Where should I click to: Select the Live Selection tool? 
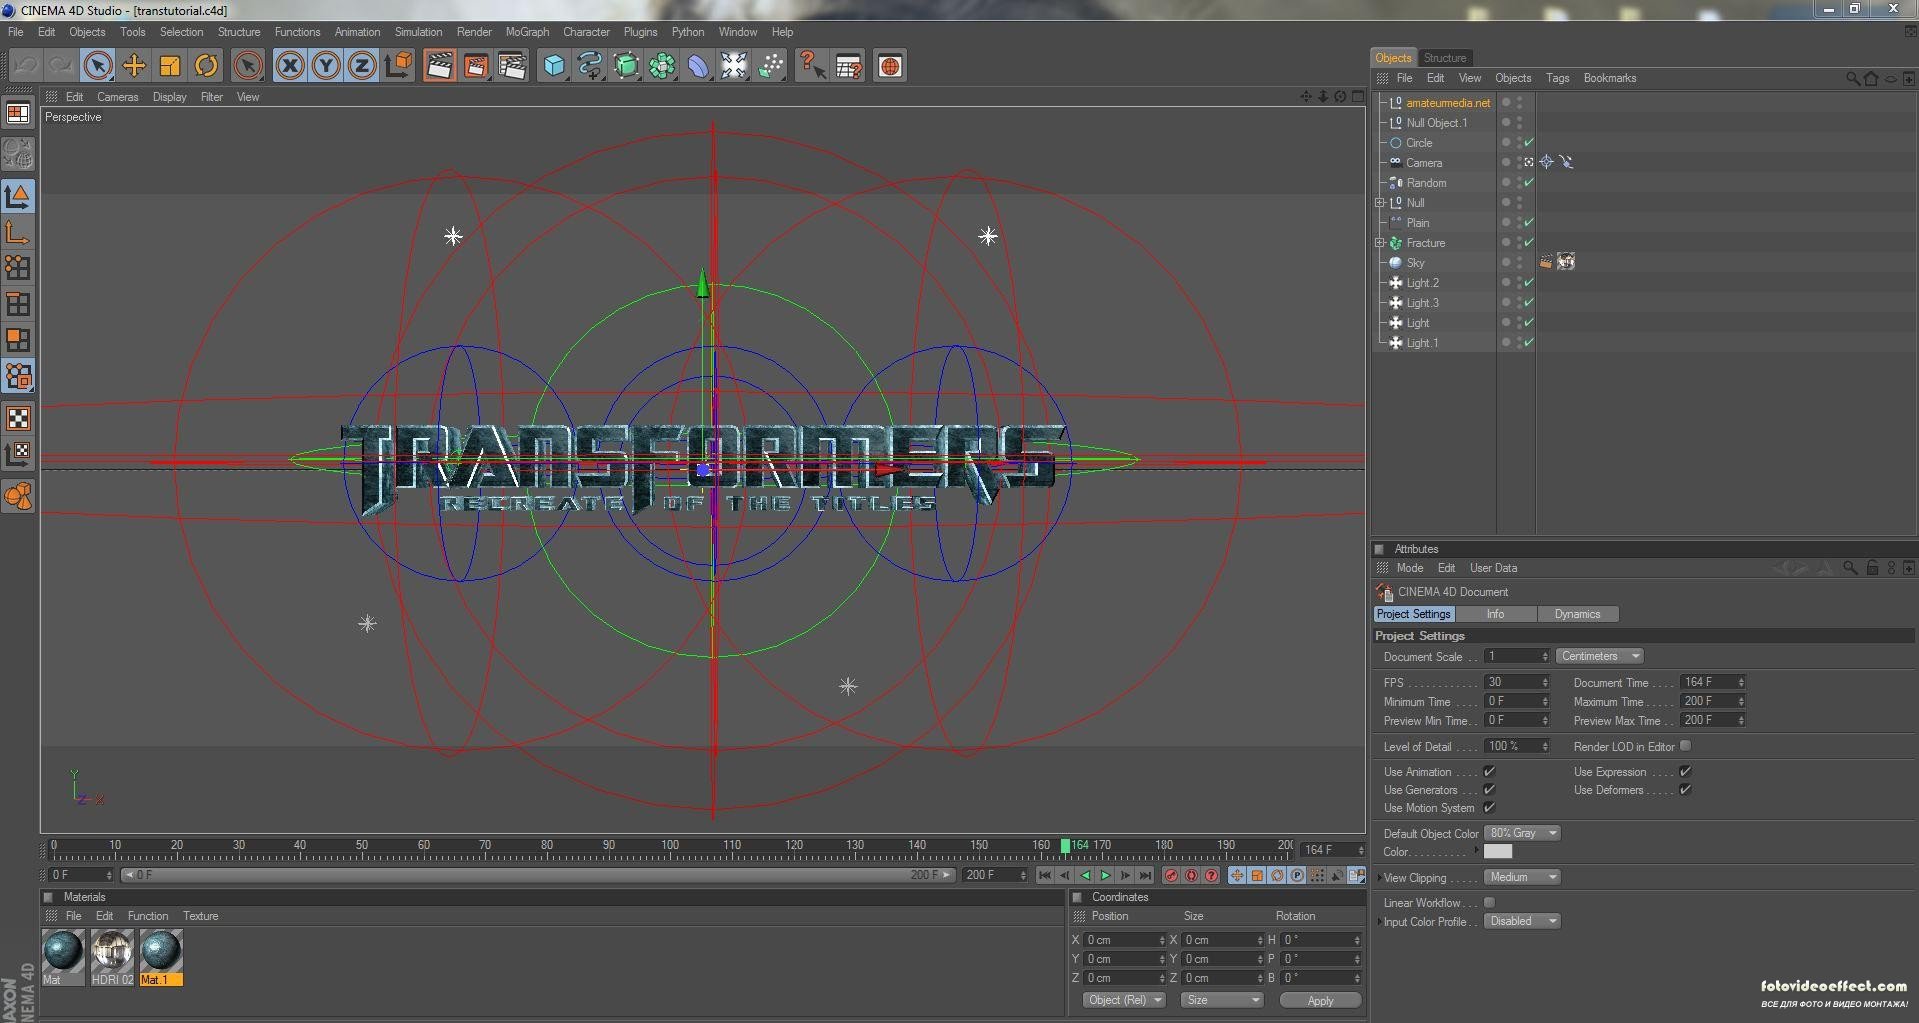coord(97,66)
